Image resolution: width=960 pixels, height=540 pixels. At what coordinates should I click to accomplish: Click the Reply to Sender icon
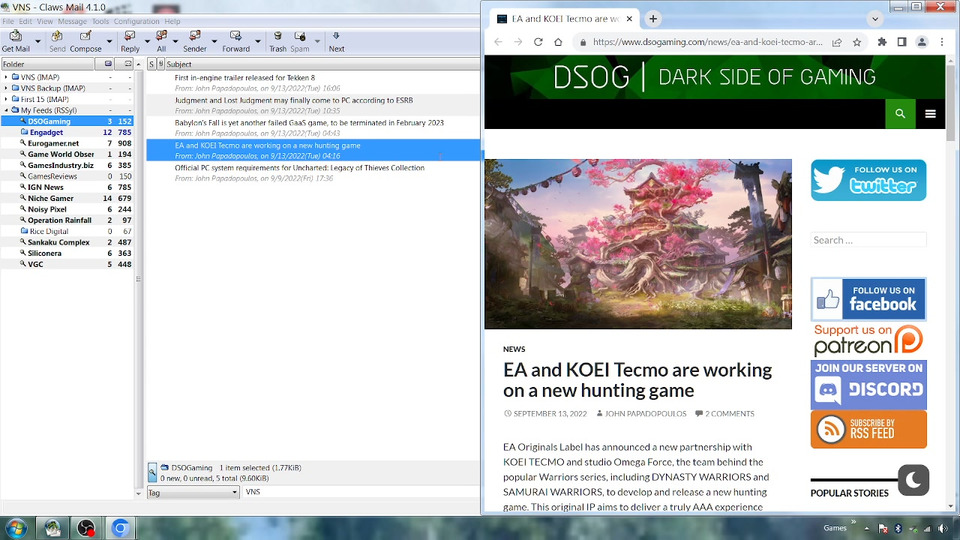(x=195, y=41)
